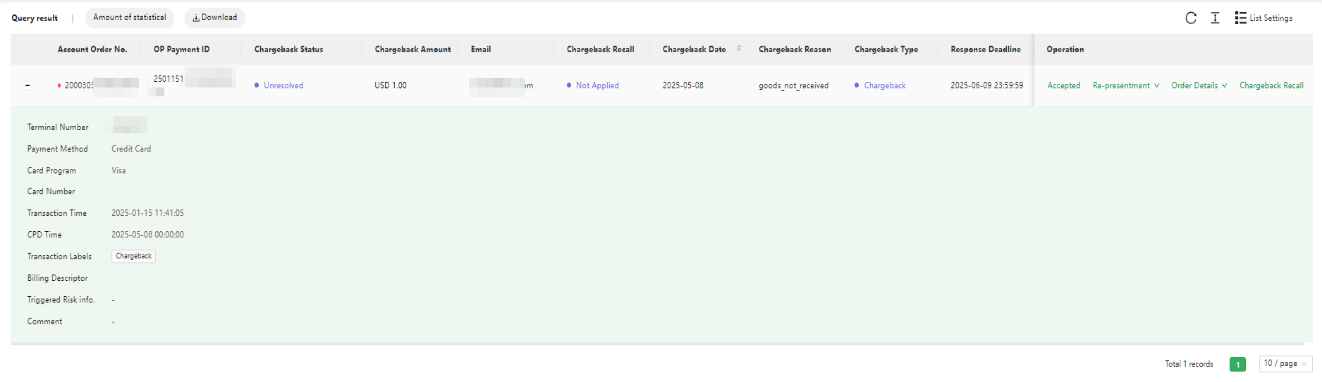The width and height of the screenshot is (1322, 382).
Task: Click the Email column header
Action: 481,49
